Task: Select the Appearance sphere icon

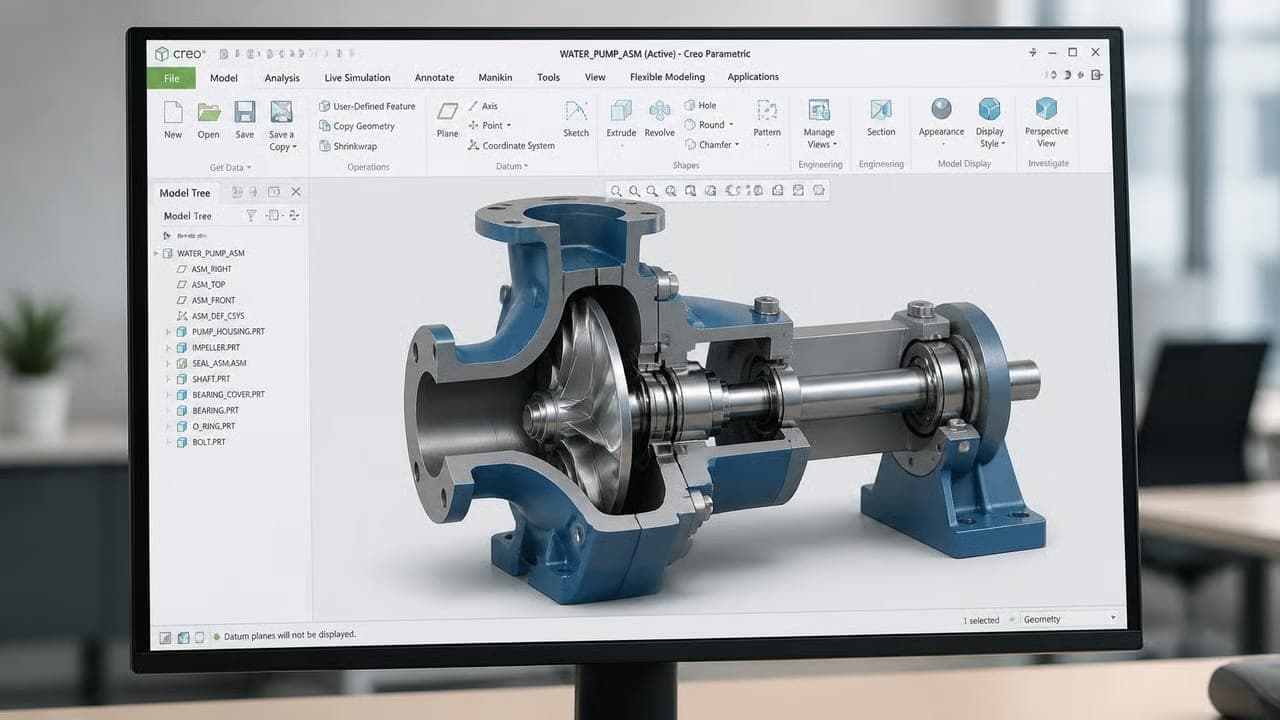Action: 941,108
